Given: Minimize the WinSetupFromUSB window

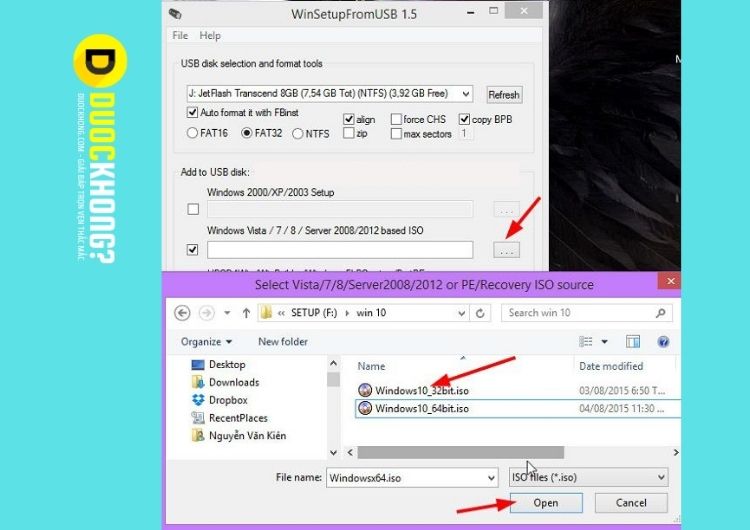Looking at the screenshot, I should pyautogui.click(x=471, y=11).
